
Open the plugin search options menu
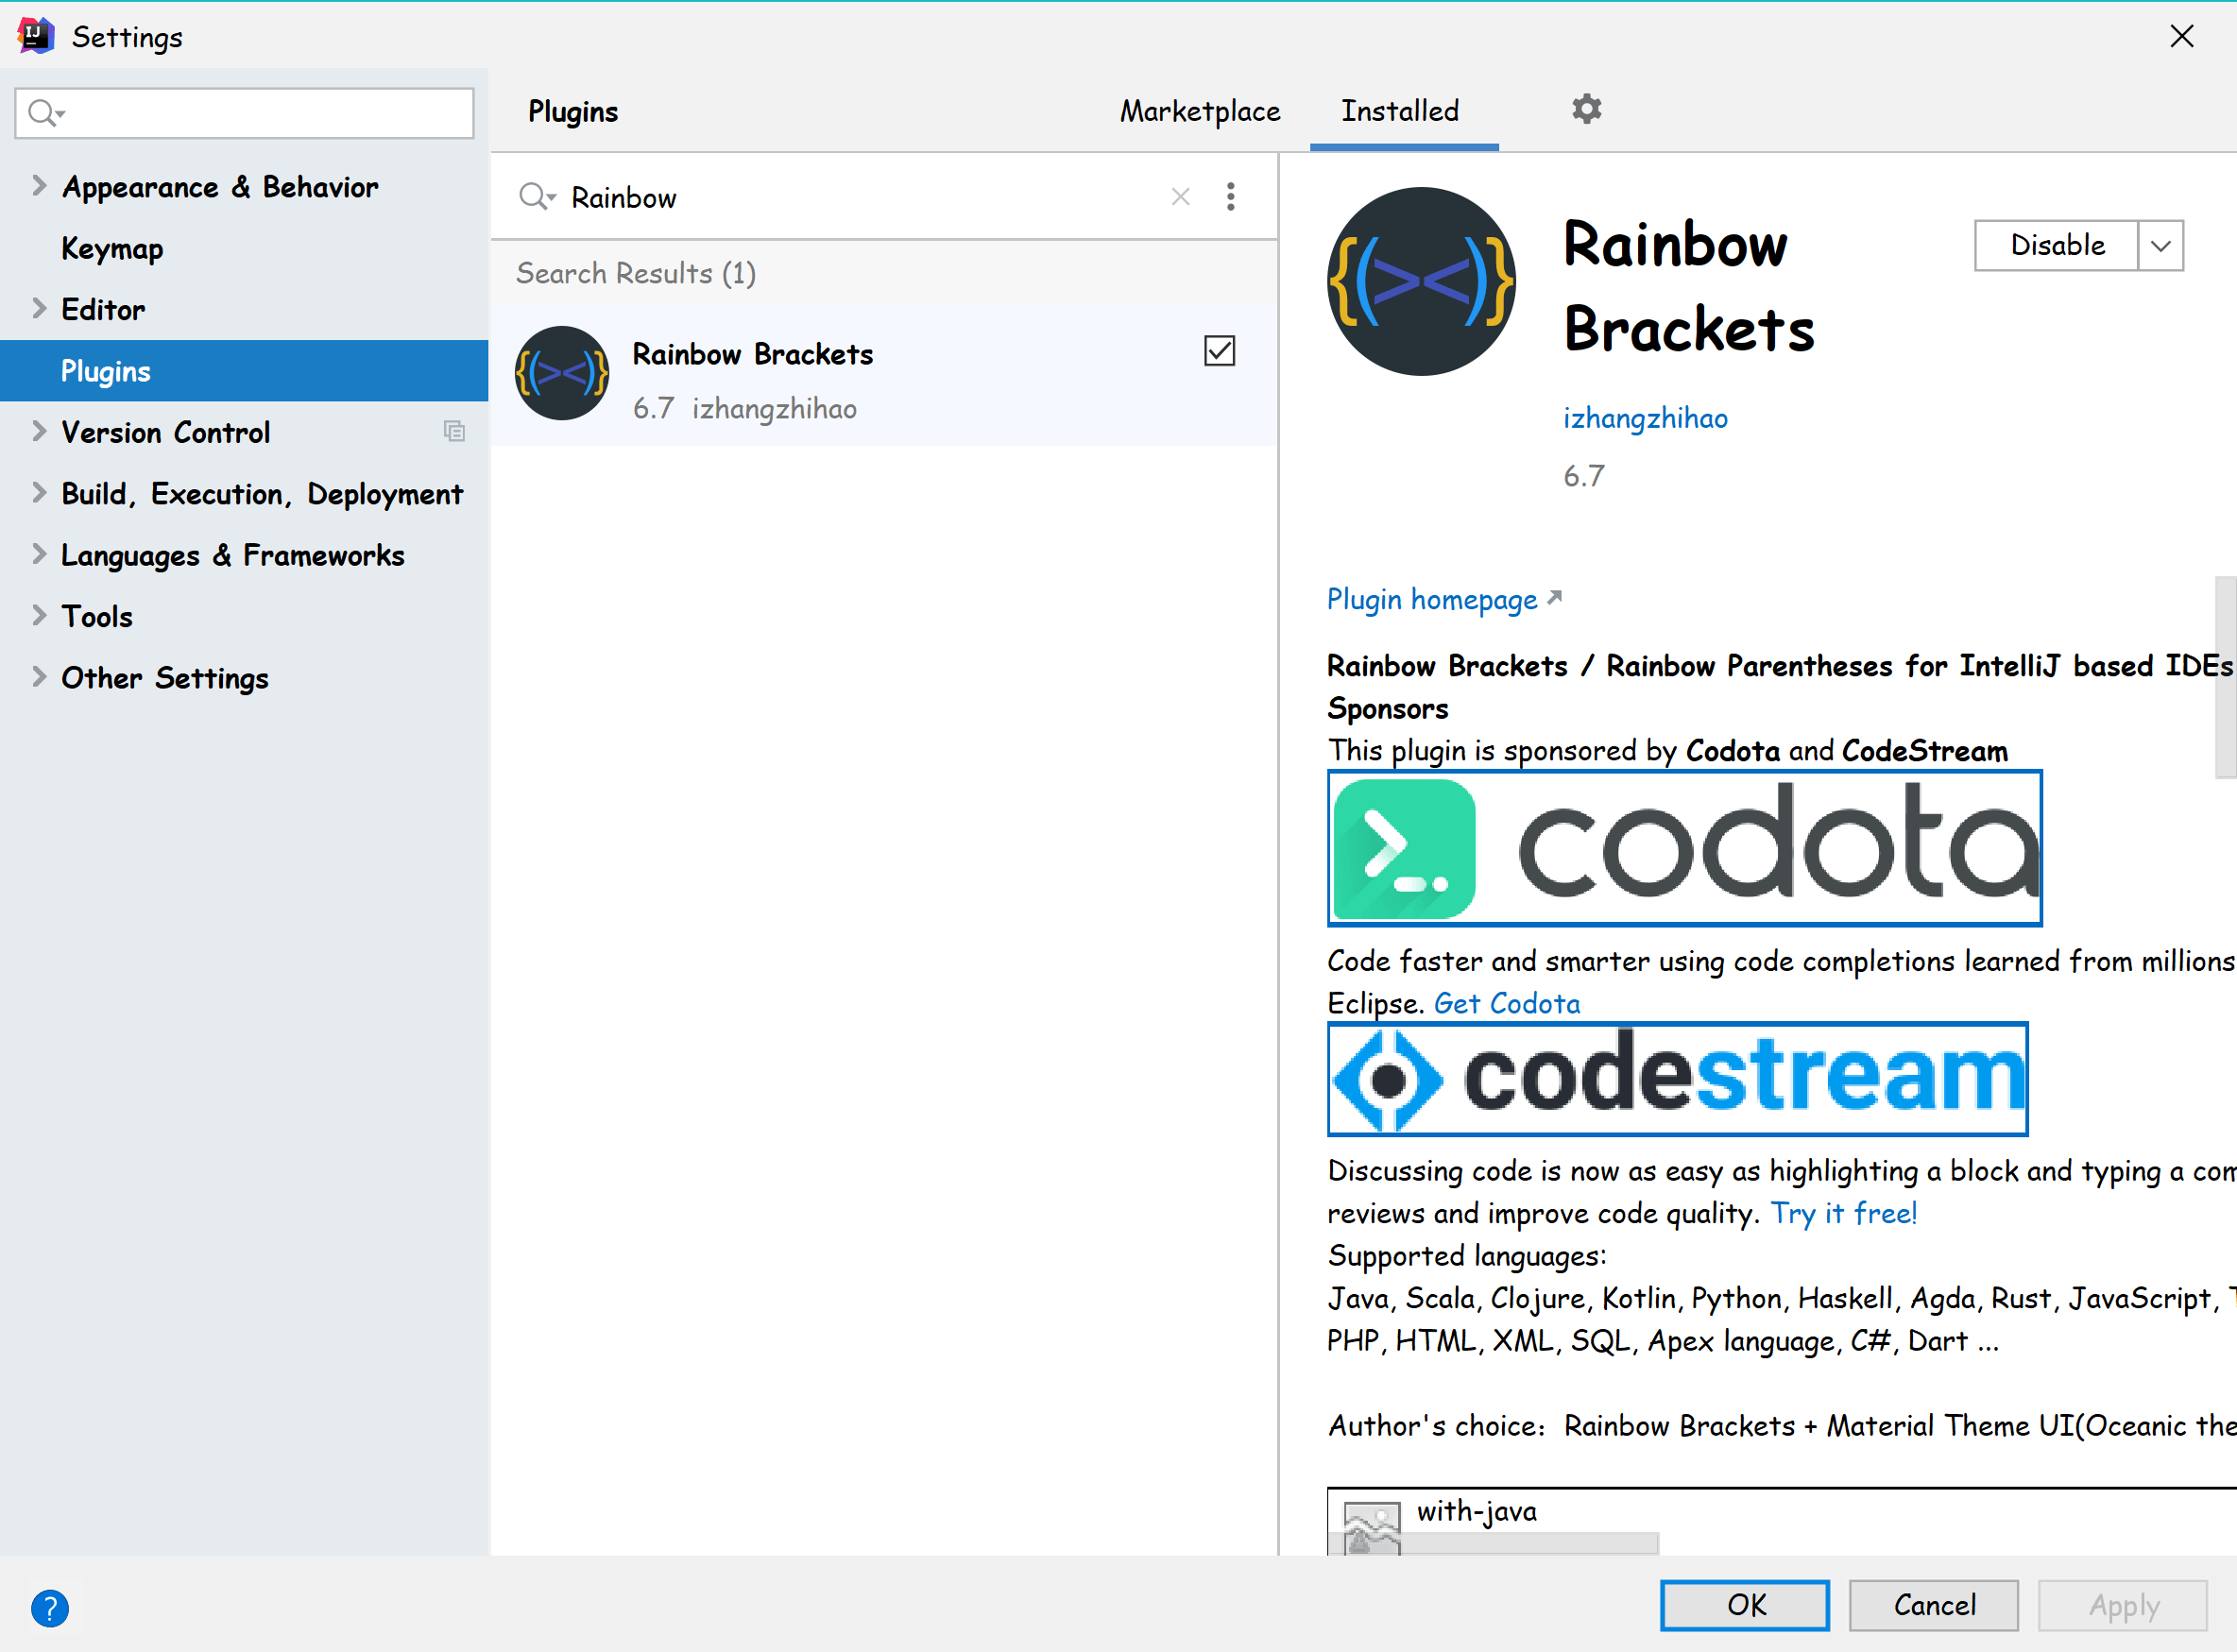click(1230, 197)
